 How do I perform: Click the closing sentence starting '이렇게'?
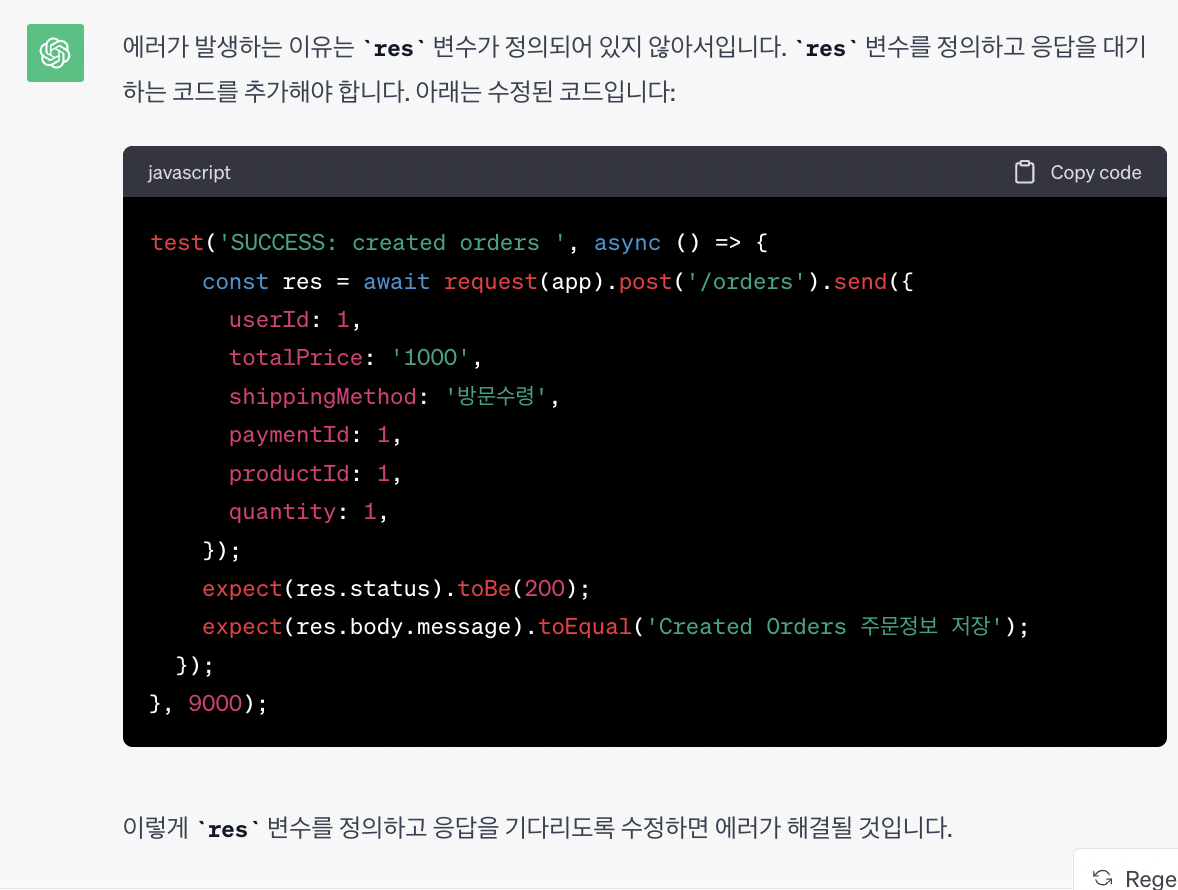(537, 828)
